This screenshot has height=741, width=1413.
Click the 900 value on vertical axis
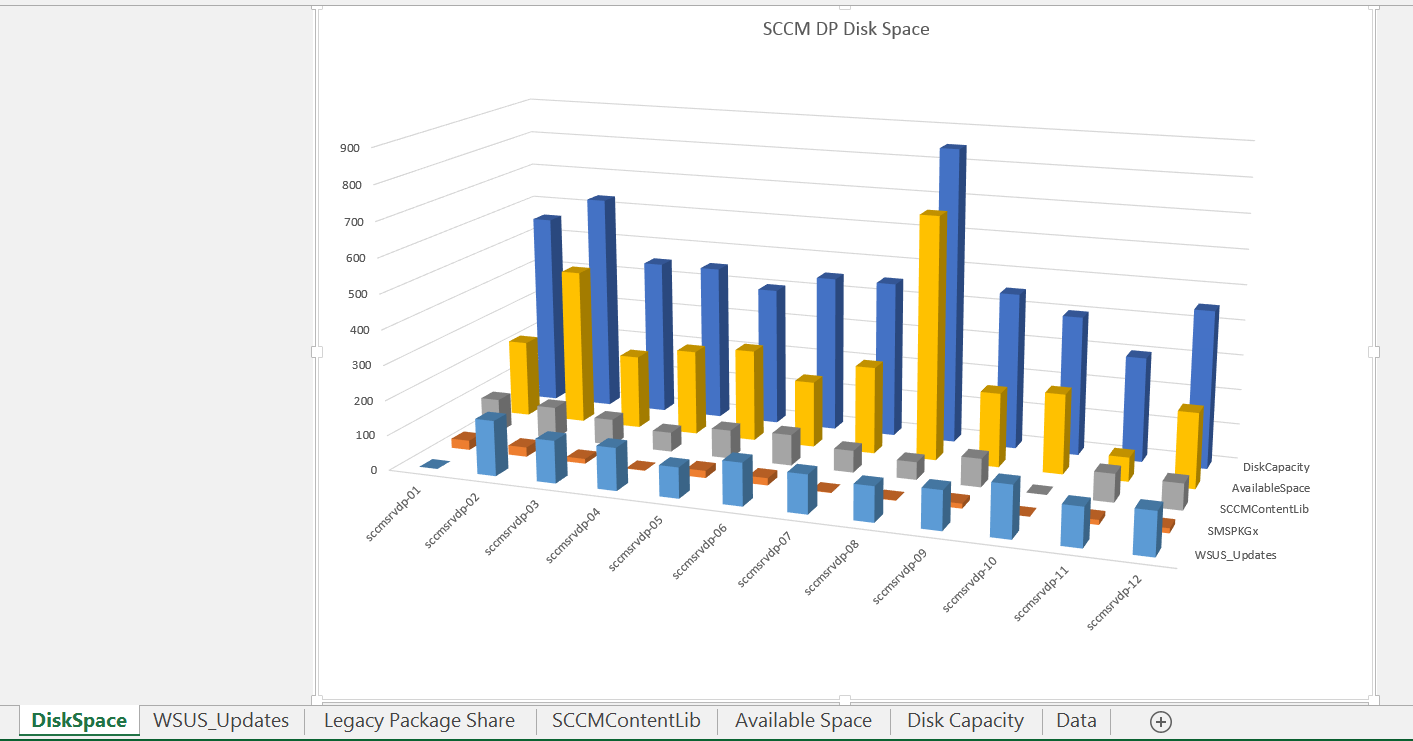pos(349,148)
